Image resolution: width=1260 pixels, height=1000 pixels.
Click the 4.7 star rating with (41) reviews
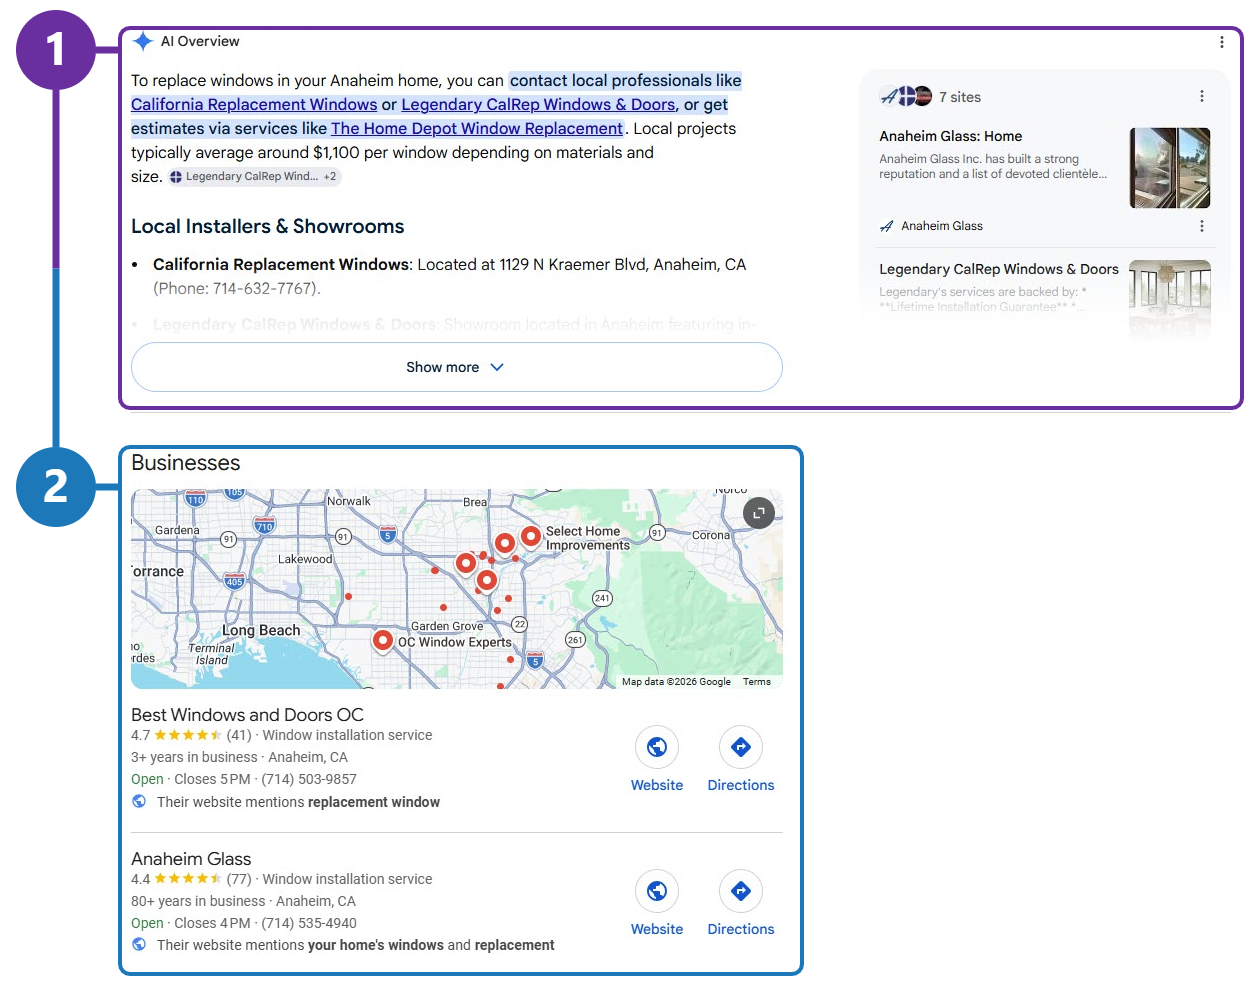pos(191,735)
